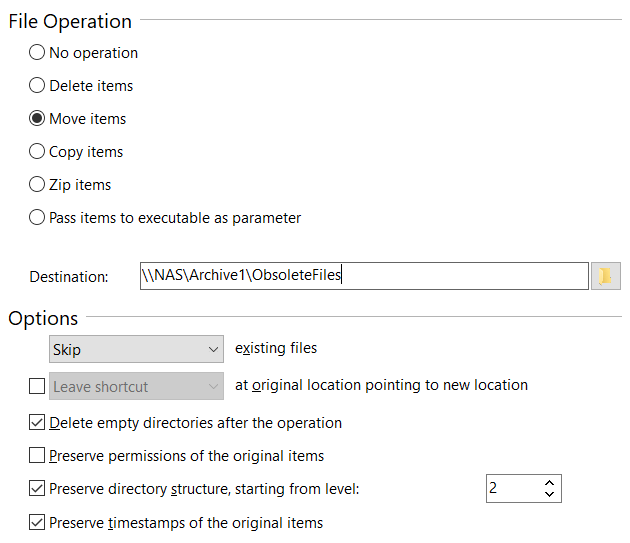The width and height of the screenshot is (630, 543).
Task: Uncheck Preserve timestamps of the original items
Action: pos(37,522)
